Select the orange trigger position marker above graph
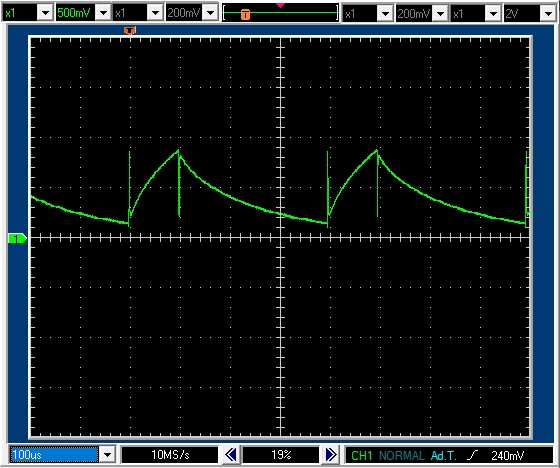This screenshot has width=560, height=468. [x=130, y=31]
